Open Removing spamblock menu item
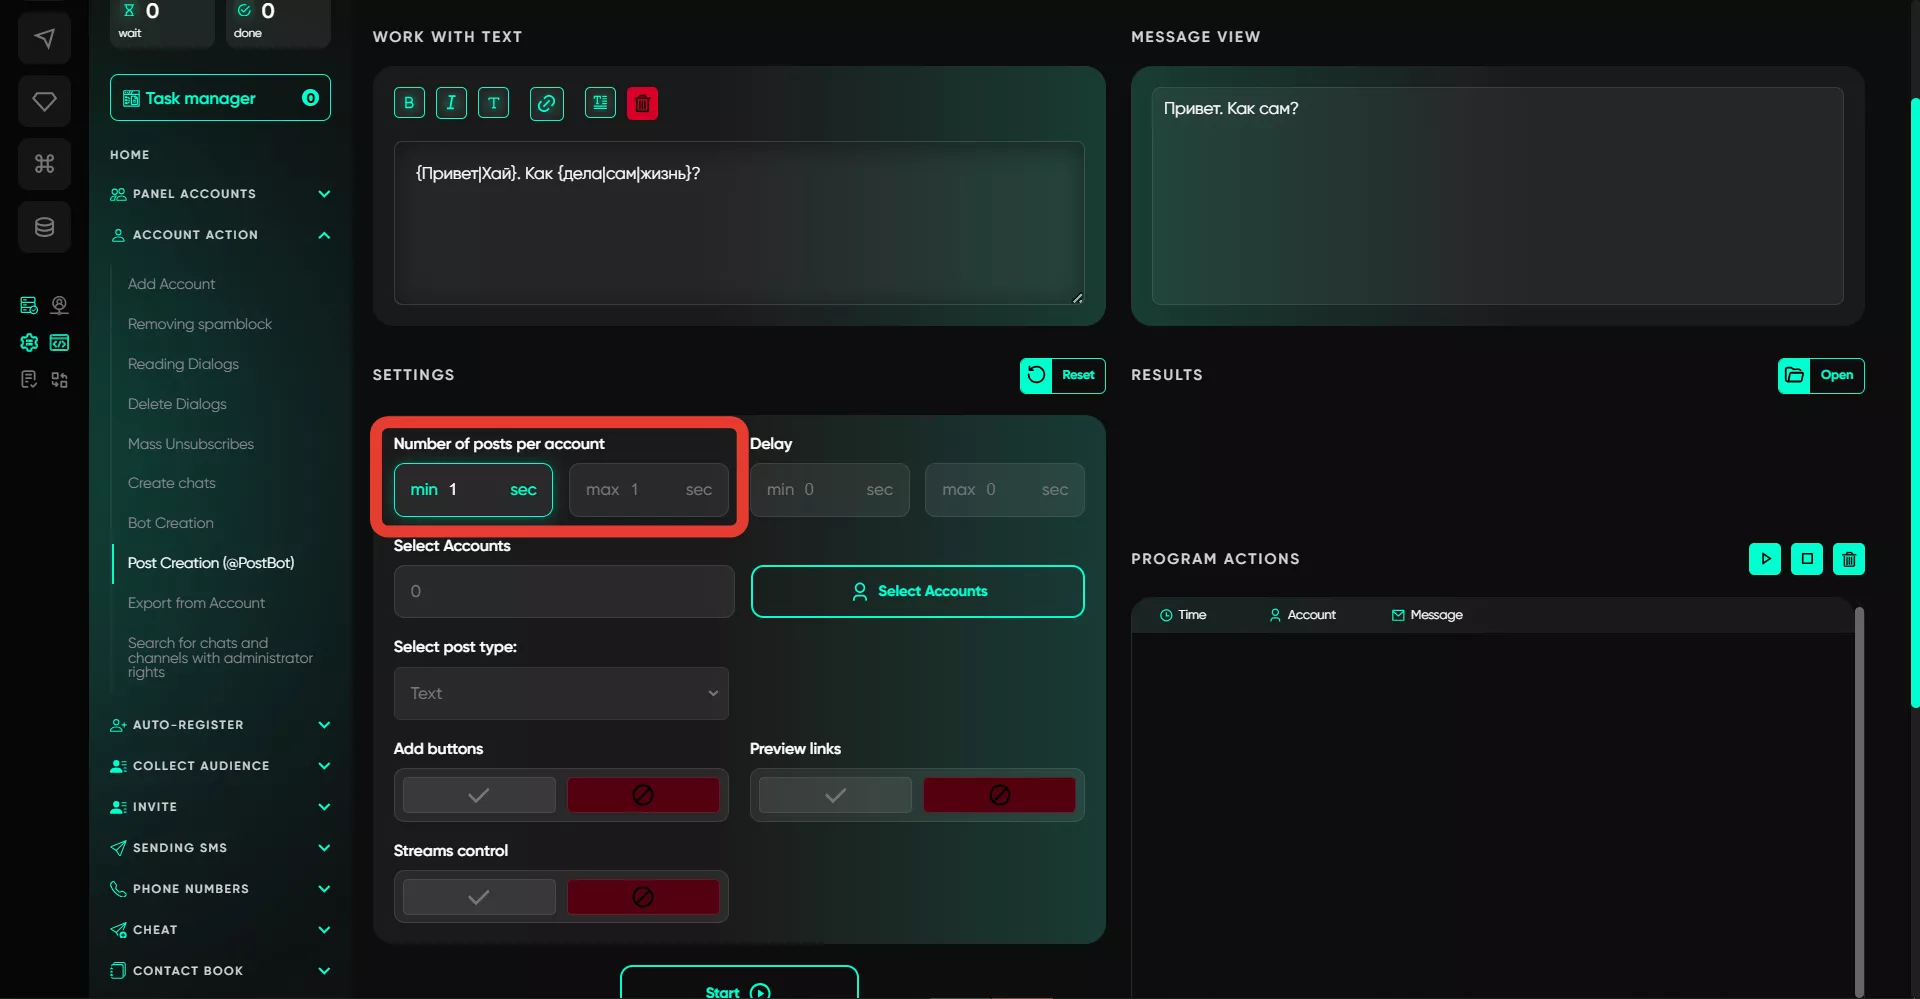The image size is (1920, 999). pos(200,324)
